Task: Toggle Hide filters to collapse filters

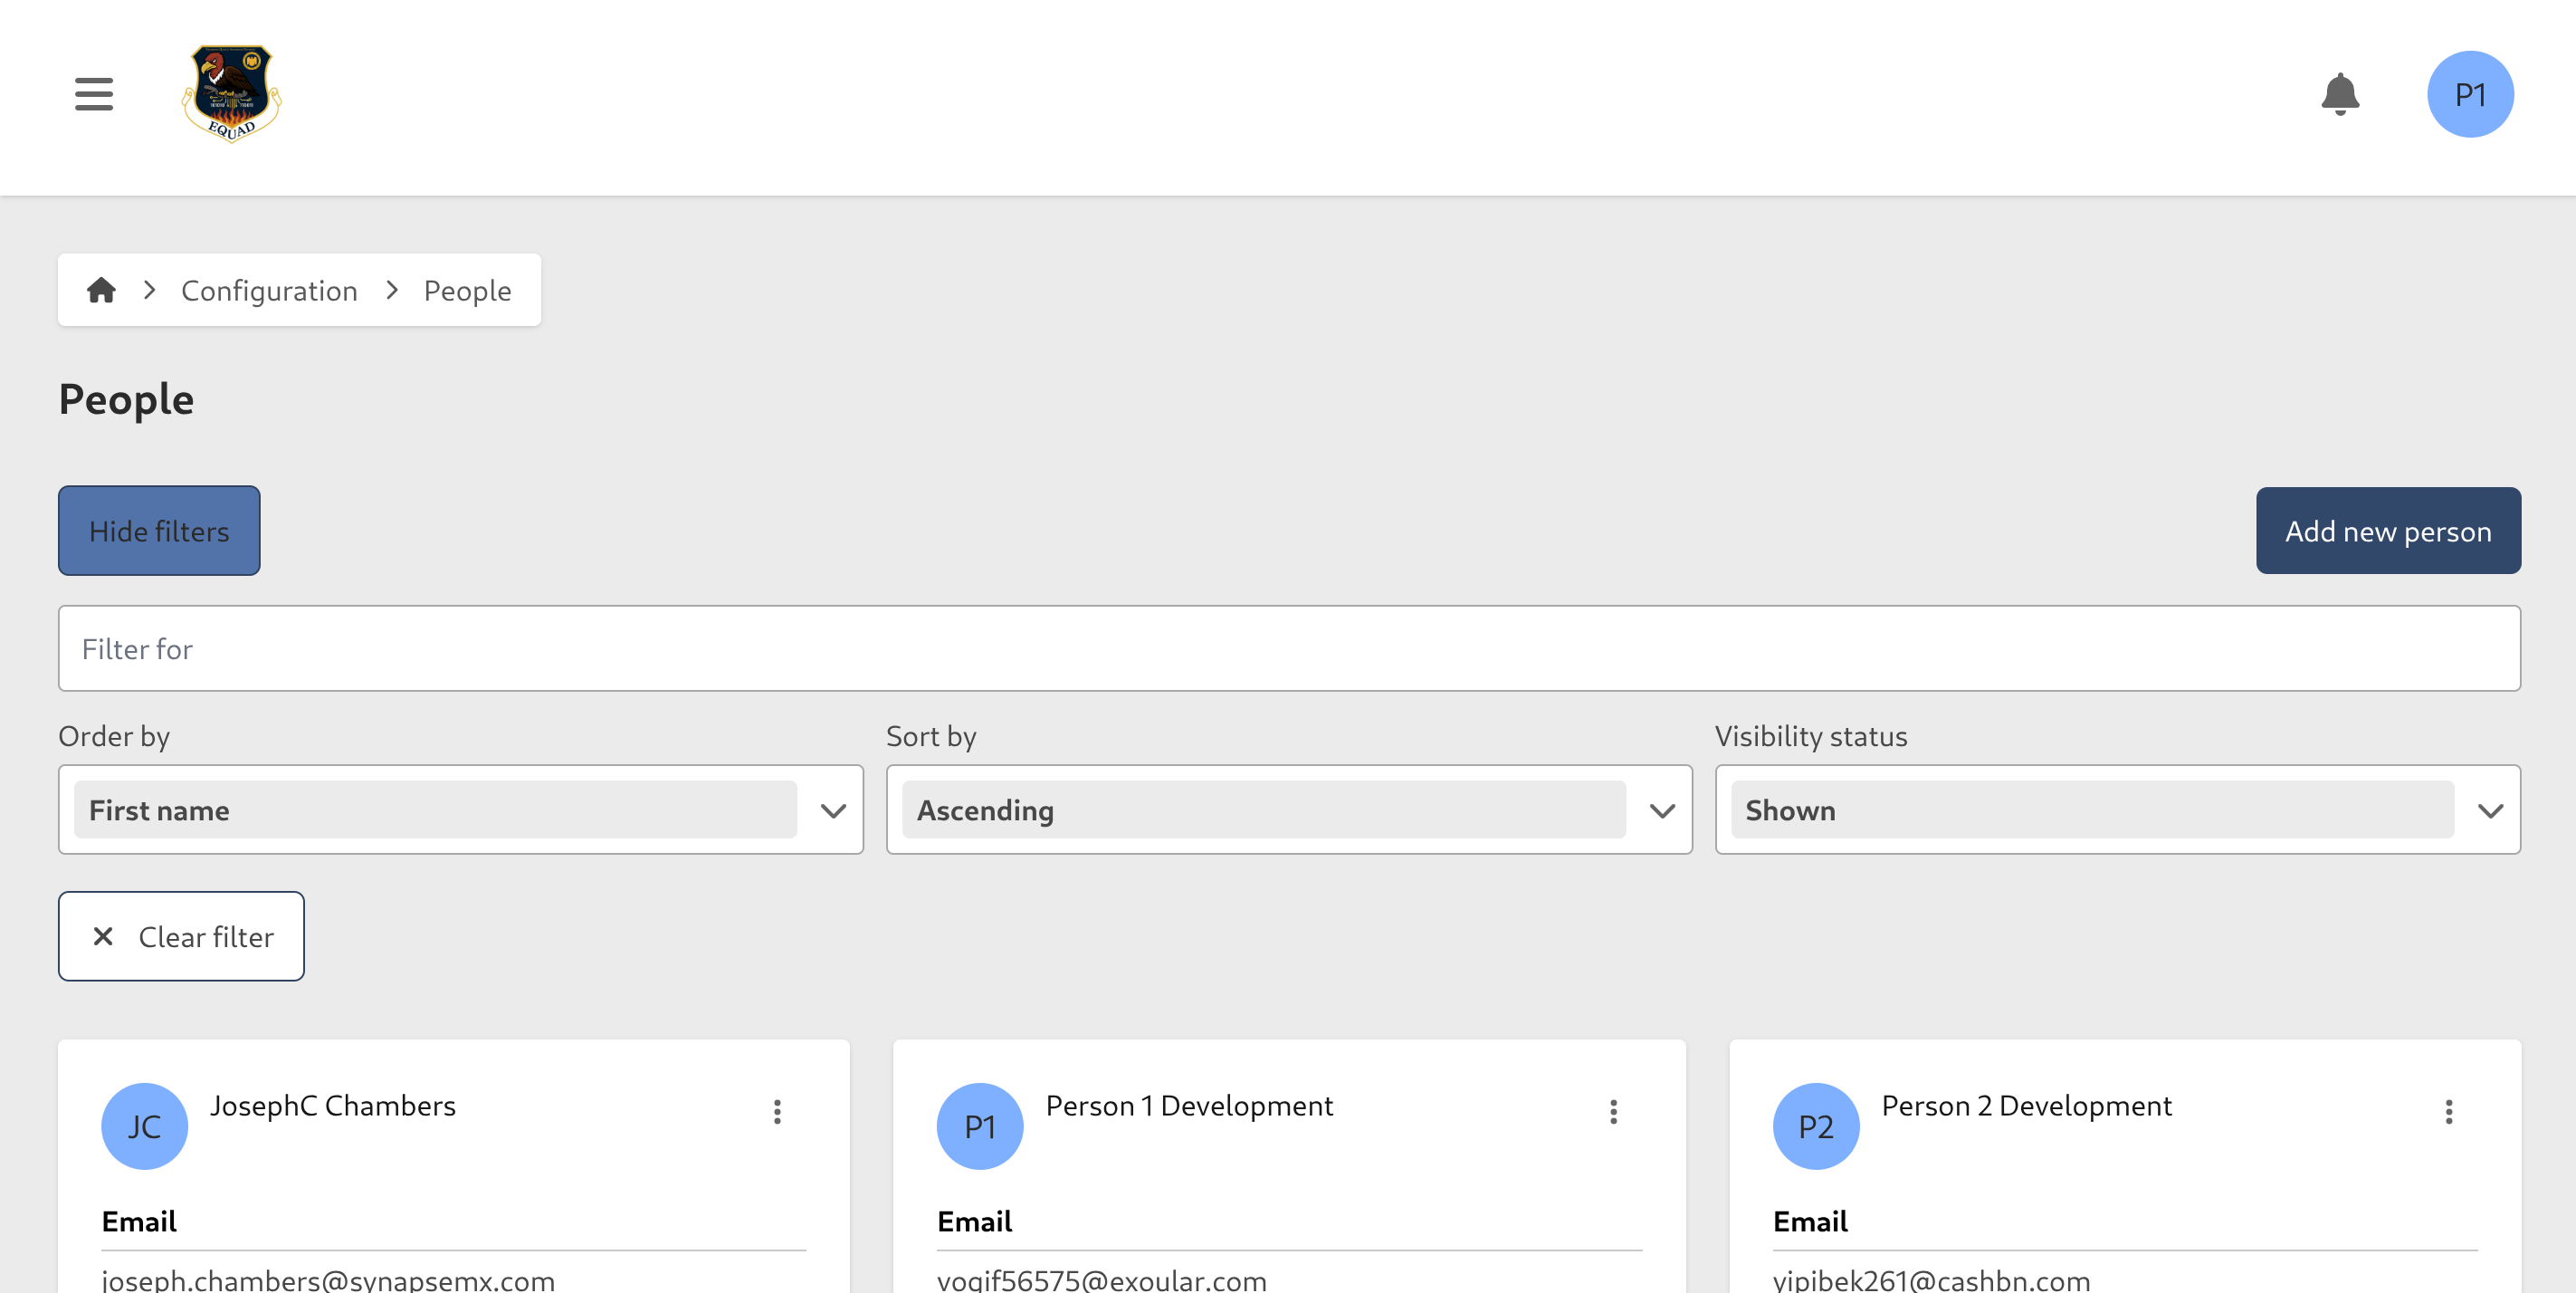Action: [x=159, y=531]
